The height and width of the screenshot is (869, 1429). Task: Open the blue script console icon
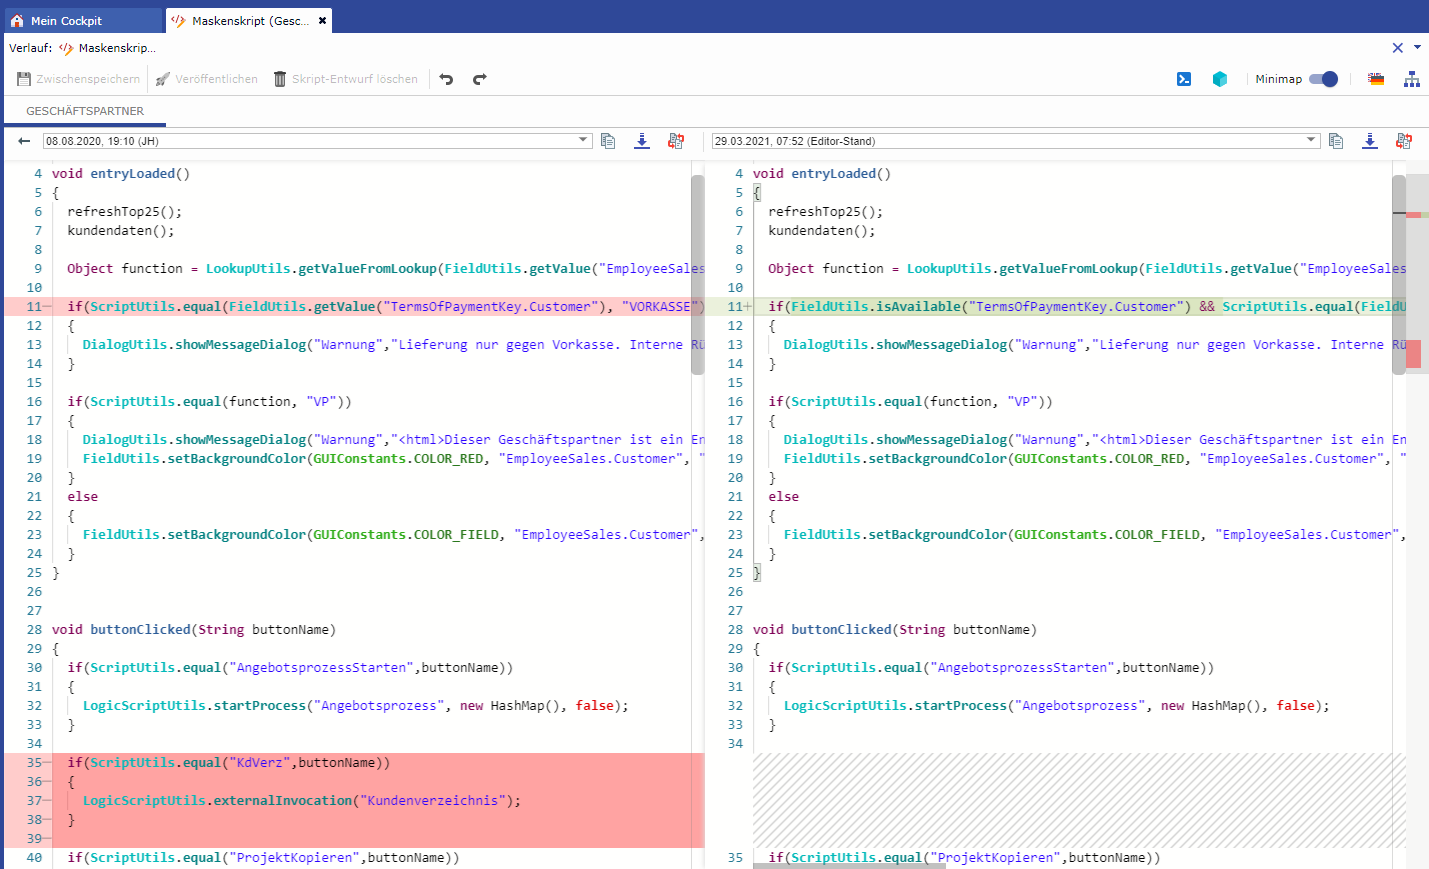coord(1184,79)
